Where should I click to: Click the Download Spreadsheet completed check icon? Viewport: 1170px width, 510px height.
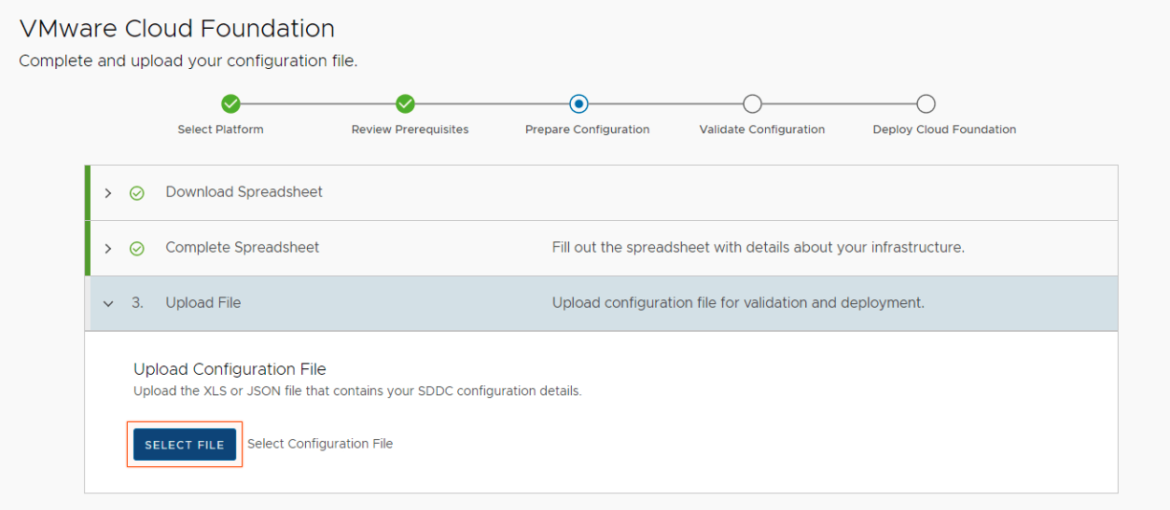point(137,193)
